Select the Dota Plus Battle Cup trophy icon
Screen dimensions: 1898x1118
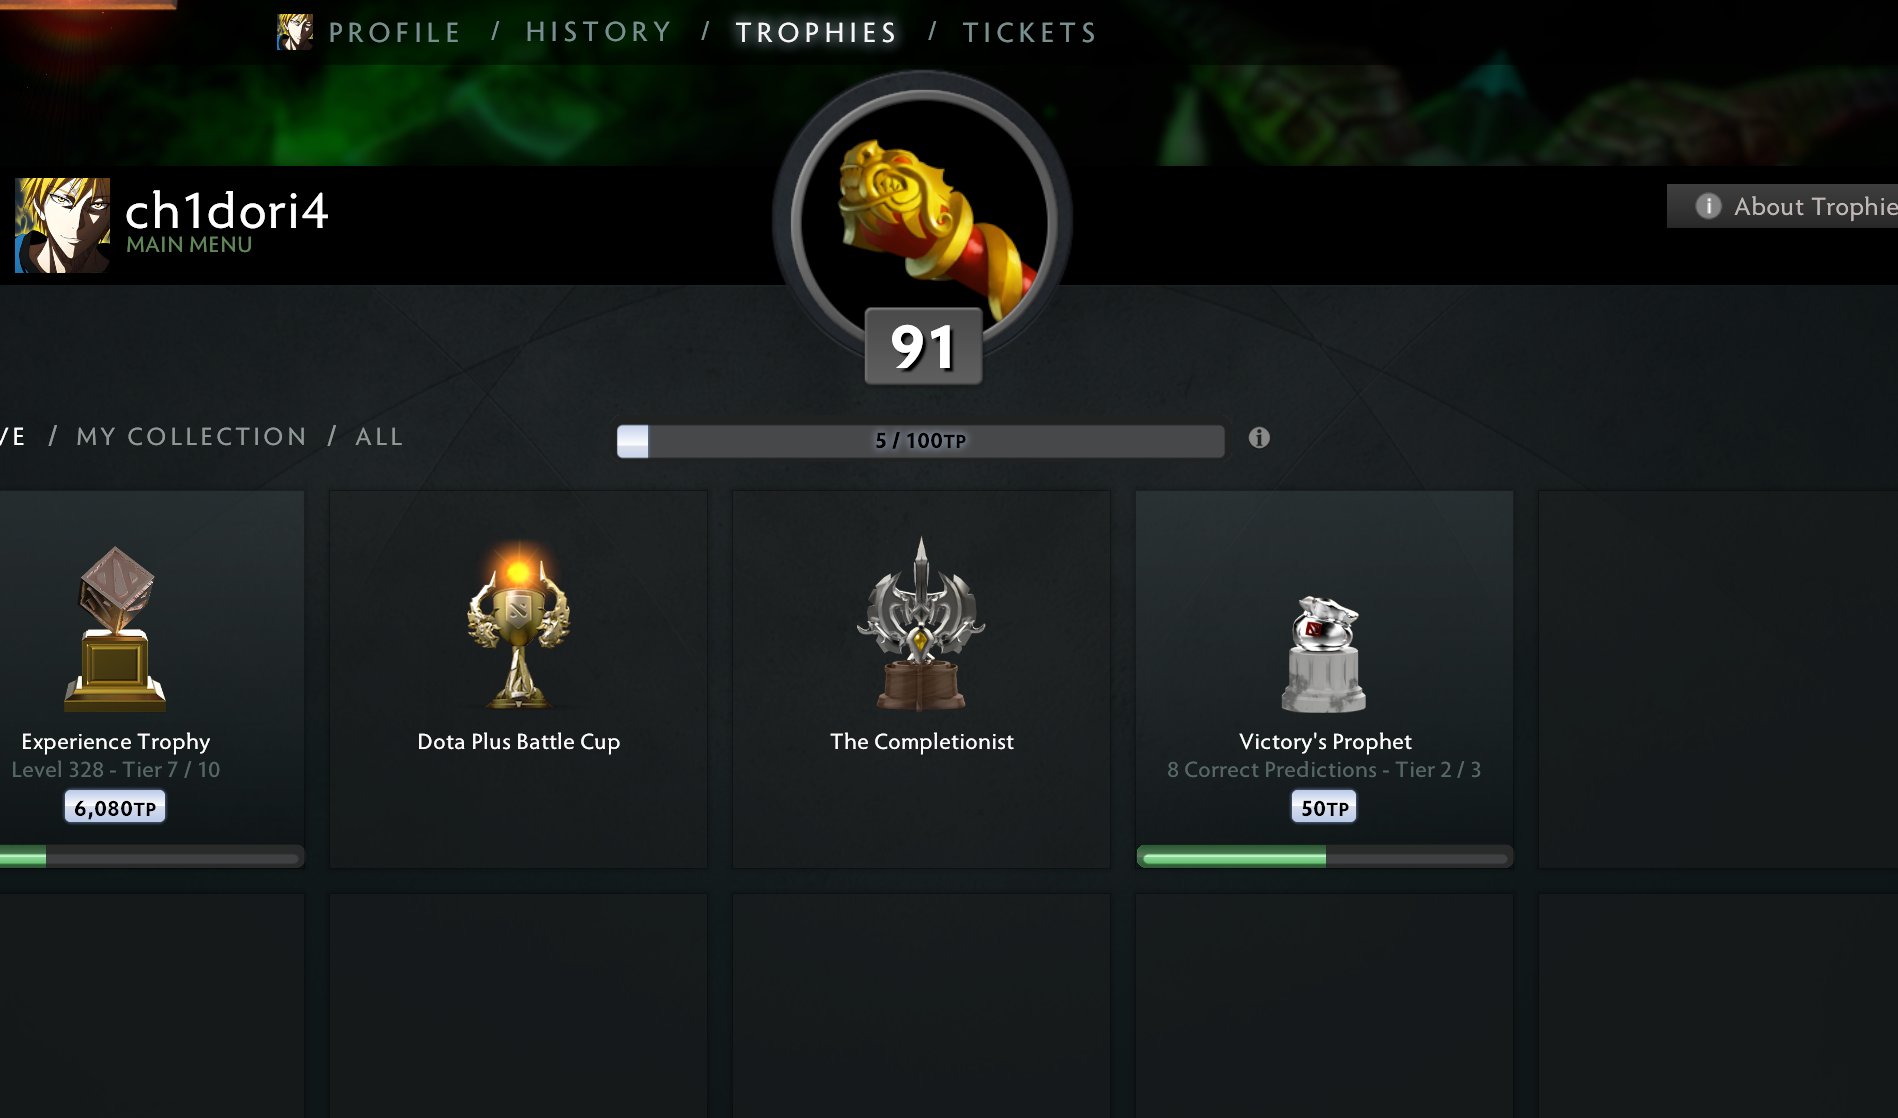tap(518, 624)
